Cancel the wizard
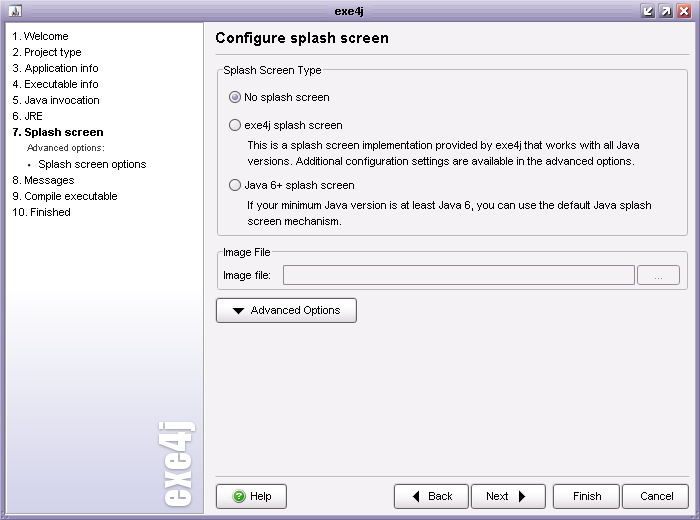 656,496
